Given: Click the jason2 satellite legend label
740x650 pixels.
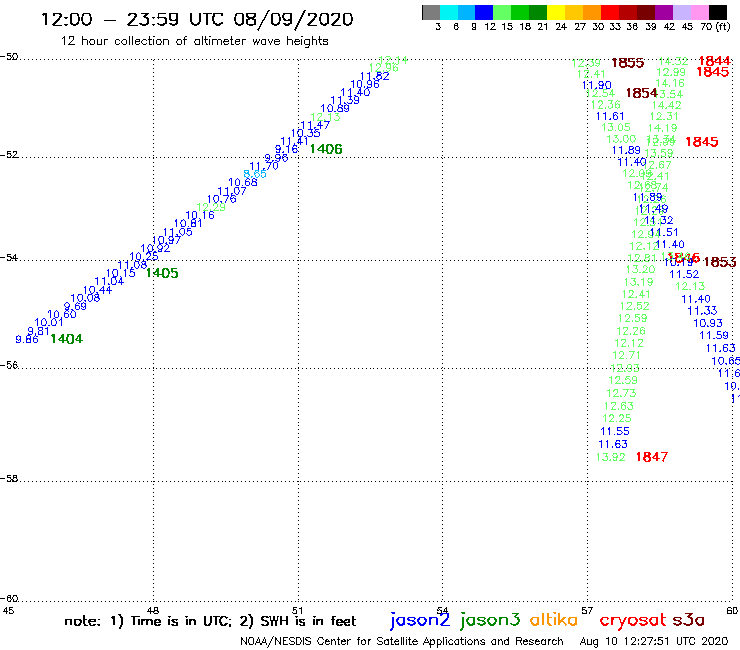Looking at the screenshot, I should click(420, 620).
